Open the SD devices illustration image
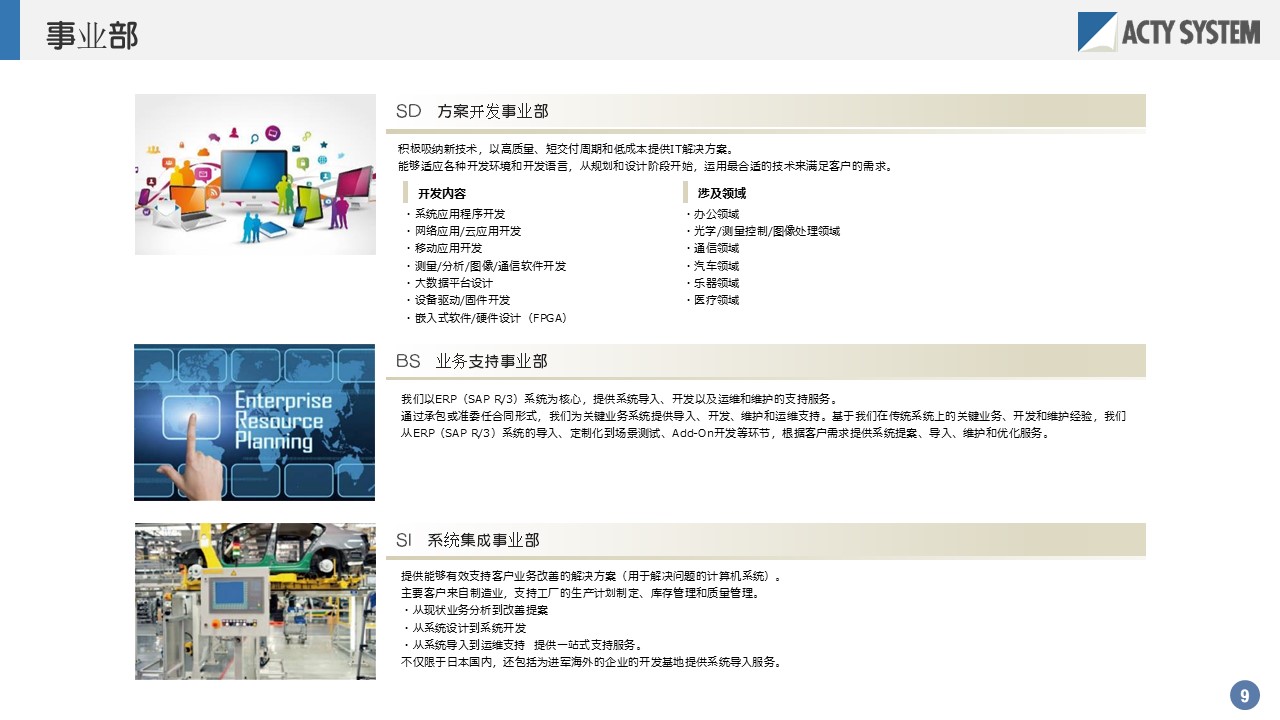Viewport: 1280px width, 720px height. tap(255, 174)
